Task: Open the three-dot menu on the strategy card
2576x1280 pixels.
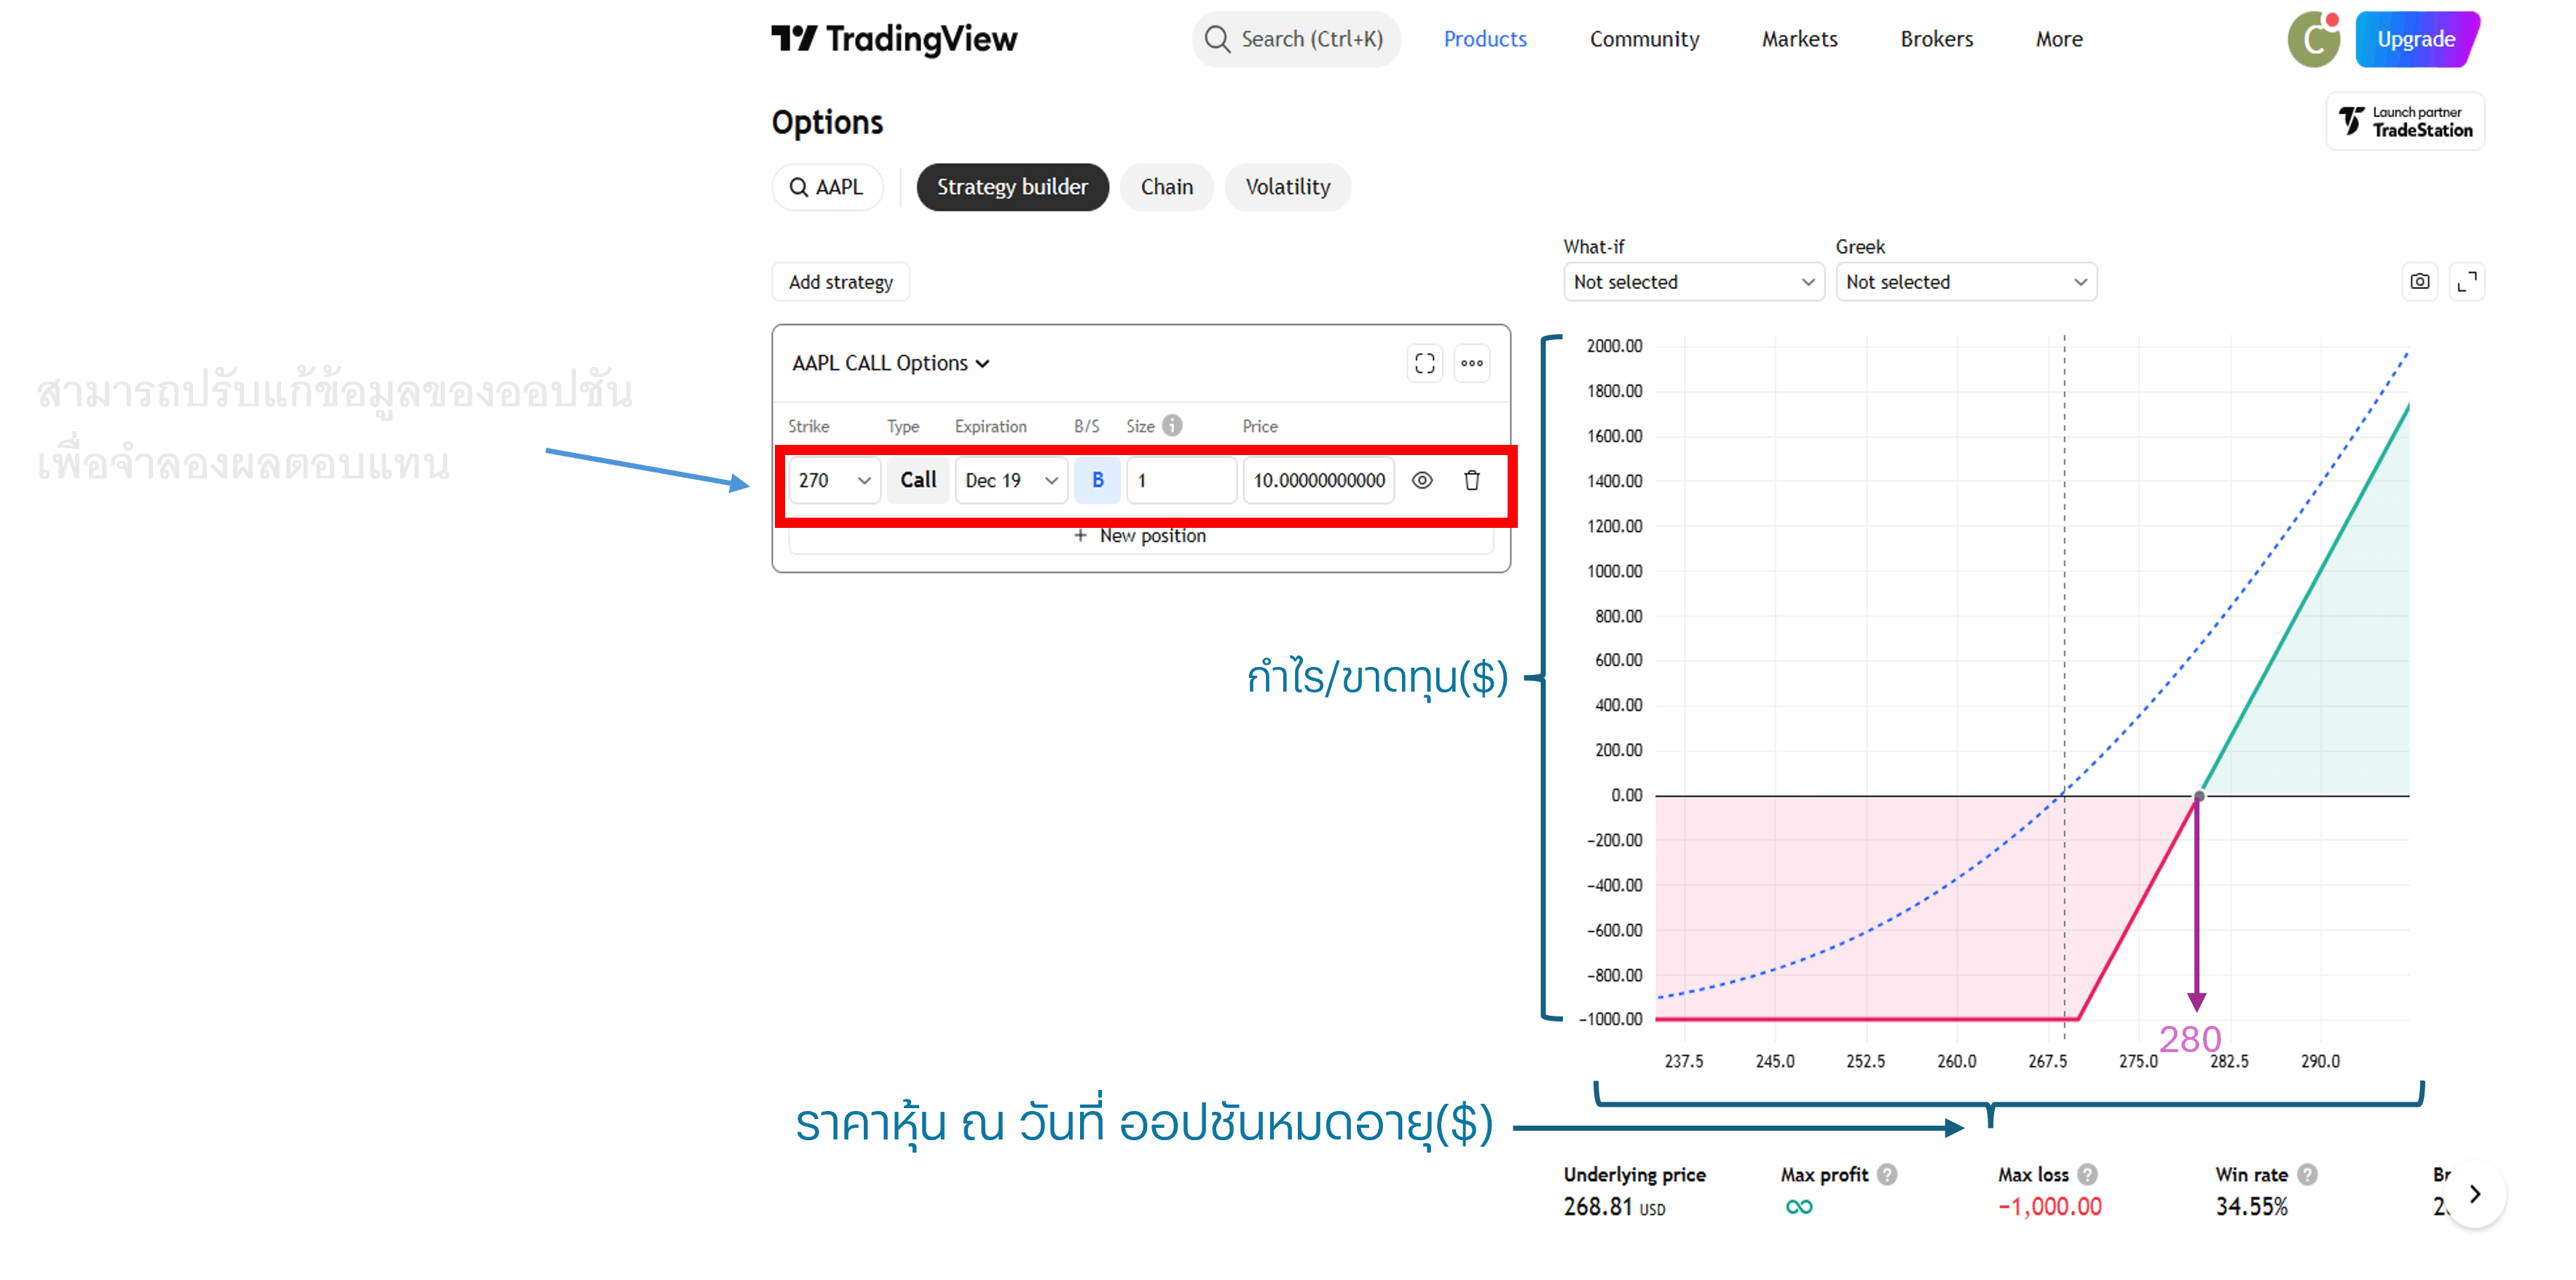Action: click(x=1471, y=363)
